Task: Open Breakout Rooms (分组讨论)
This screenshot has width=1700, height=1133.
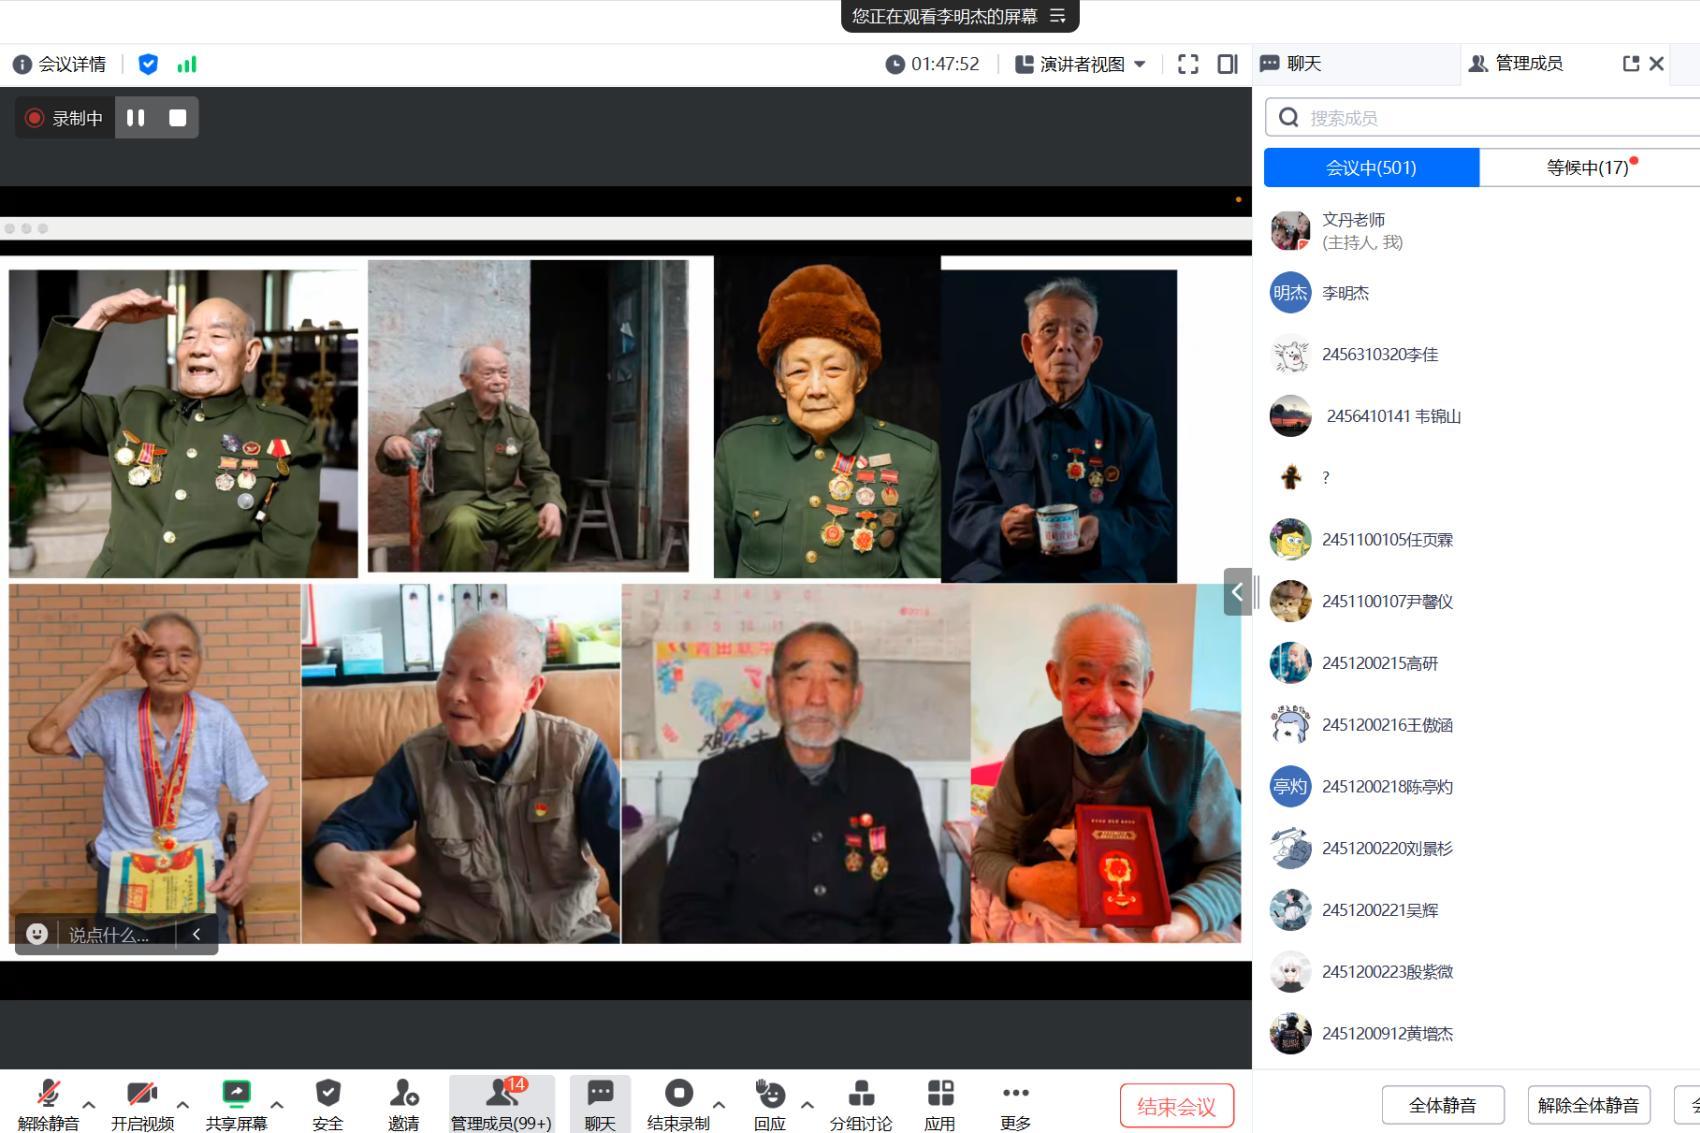Action: 860,1104
